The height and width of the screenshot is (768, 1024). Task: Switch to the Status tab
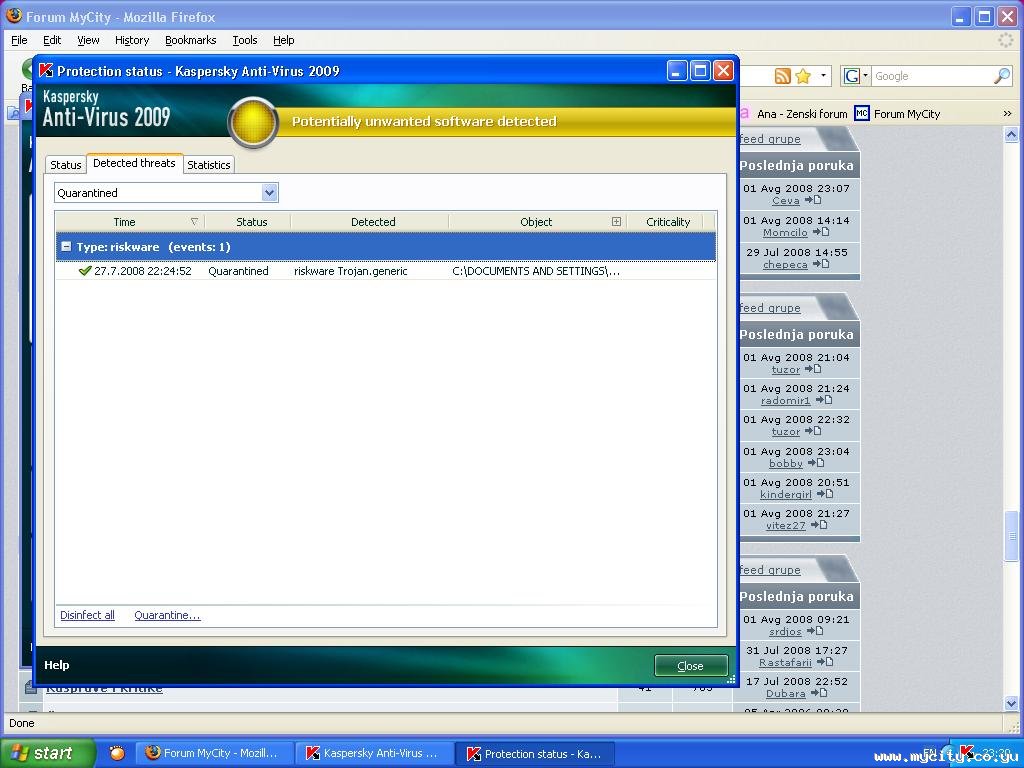click(x=66, y=165)
